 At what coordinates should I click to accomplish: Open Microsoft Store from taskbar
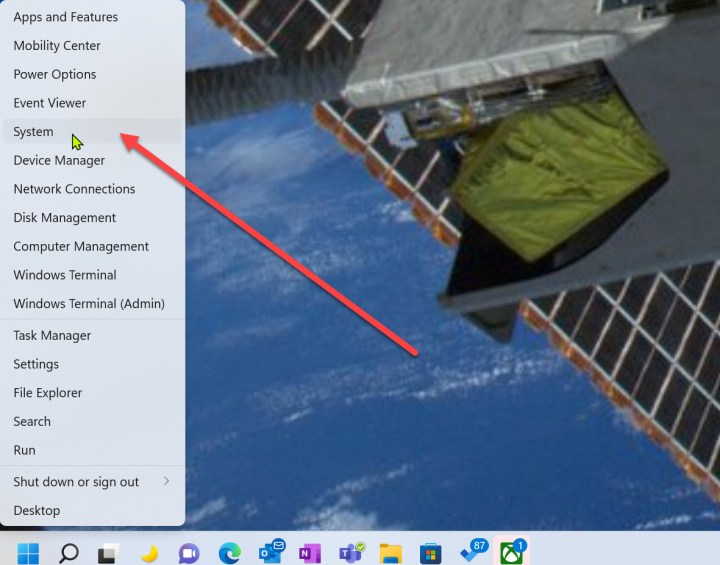[x=430, y=552]
